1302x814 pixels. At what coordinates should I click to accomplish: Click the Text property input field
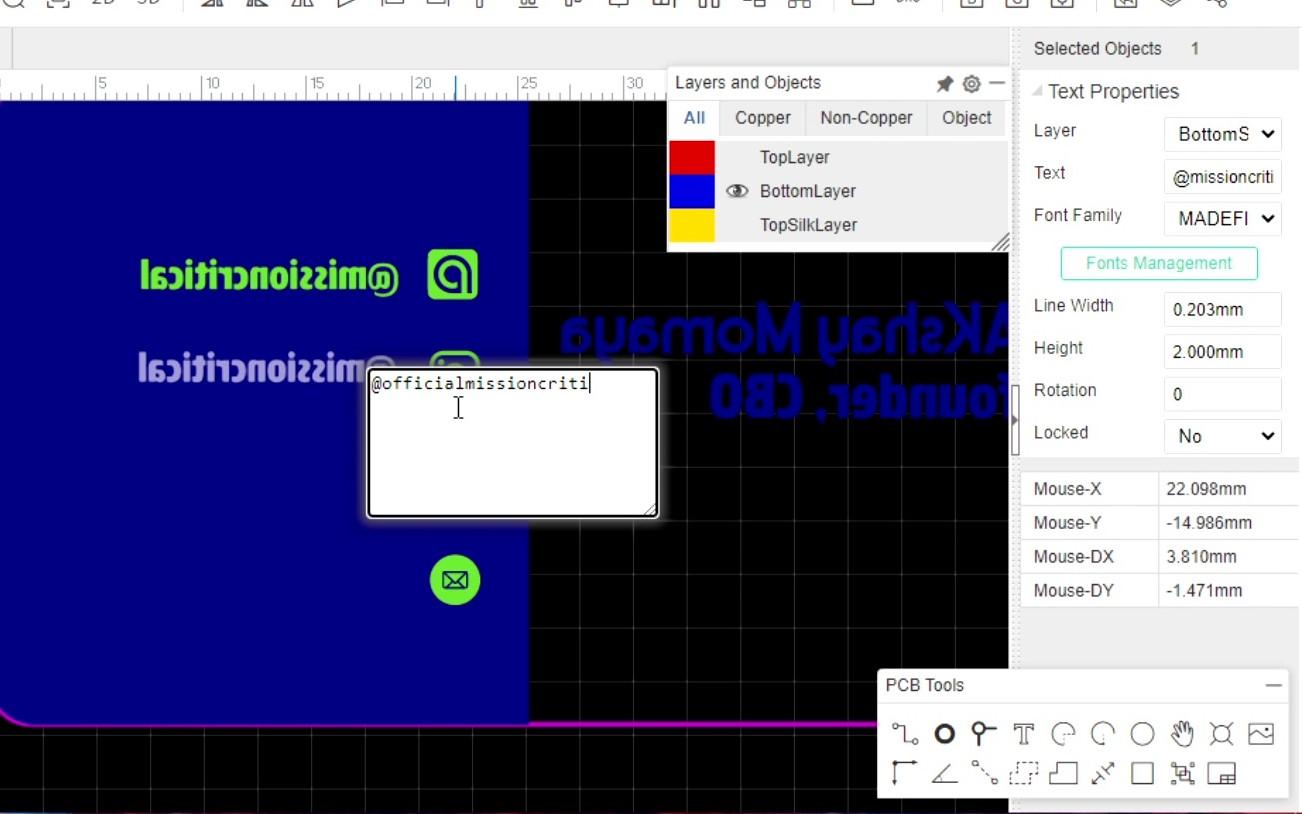pos(1223,177)
